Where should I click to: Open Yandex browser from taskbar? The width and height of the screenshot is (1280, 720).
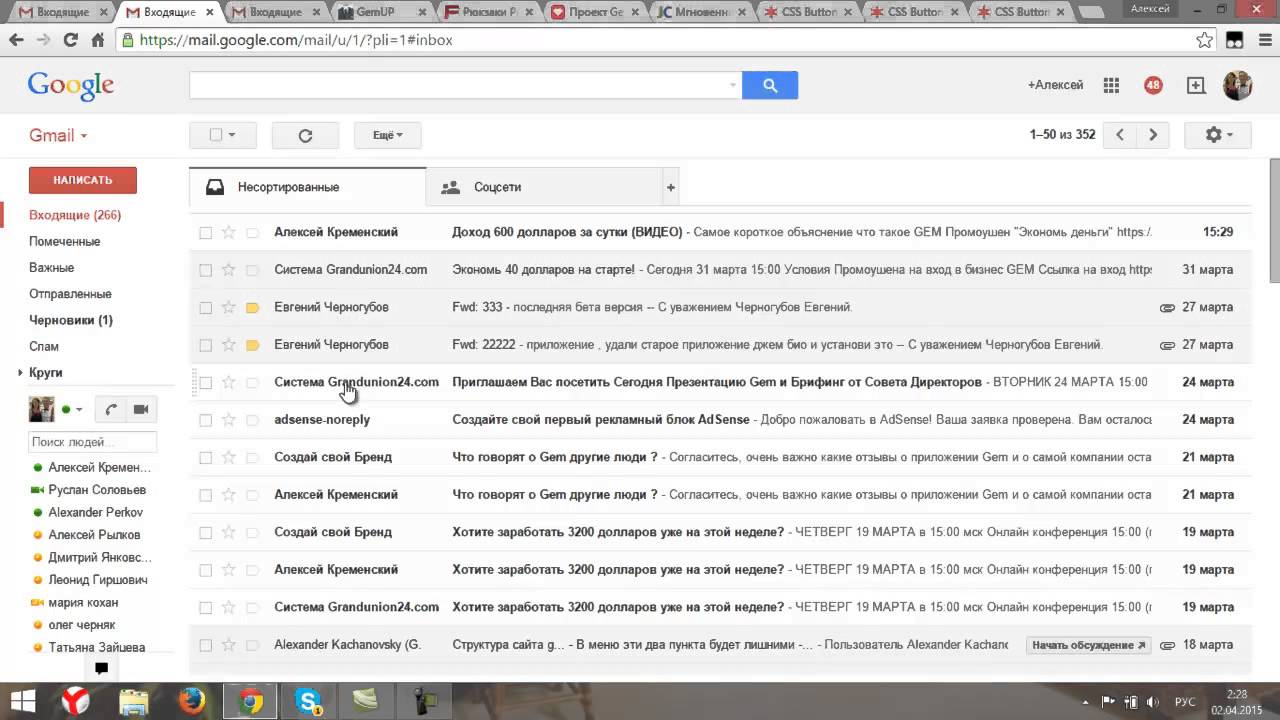tap(76, 701)
